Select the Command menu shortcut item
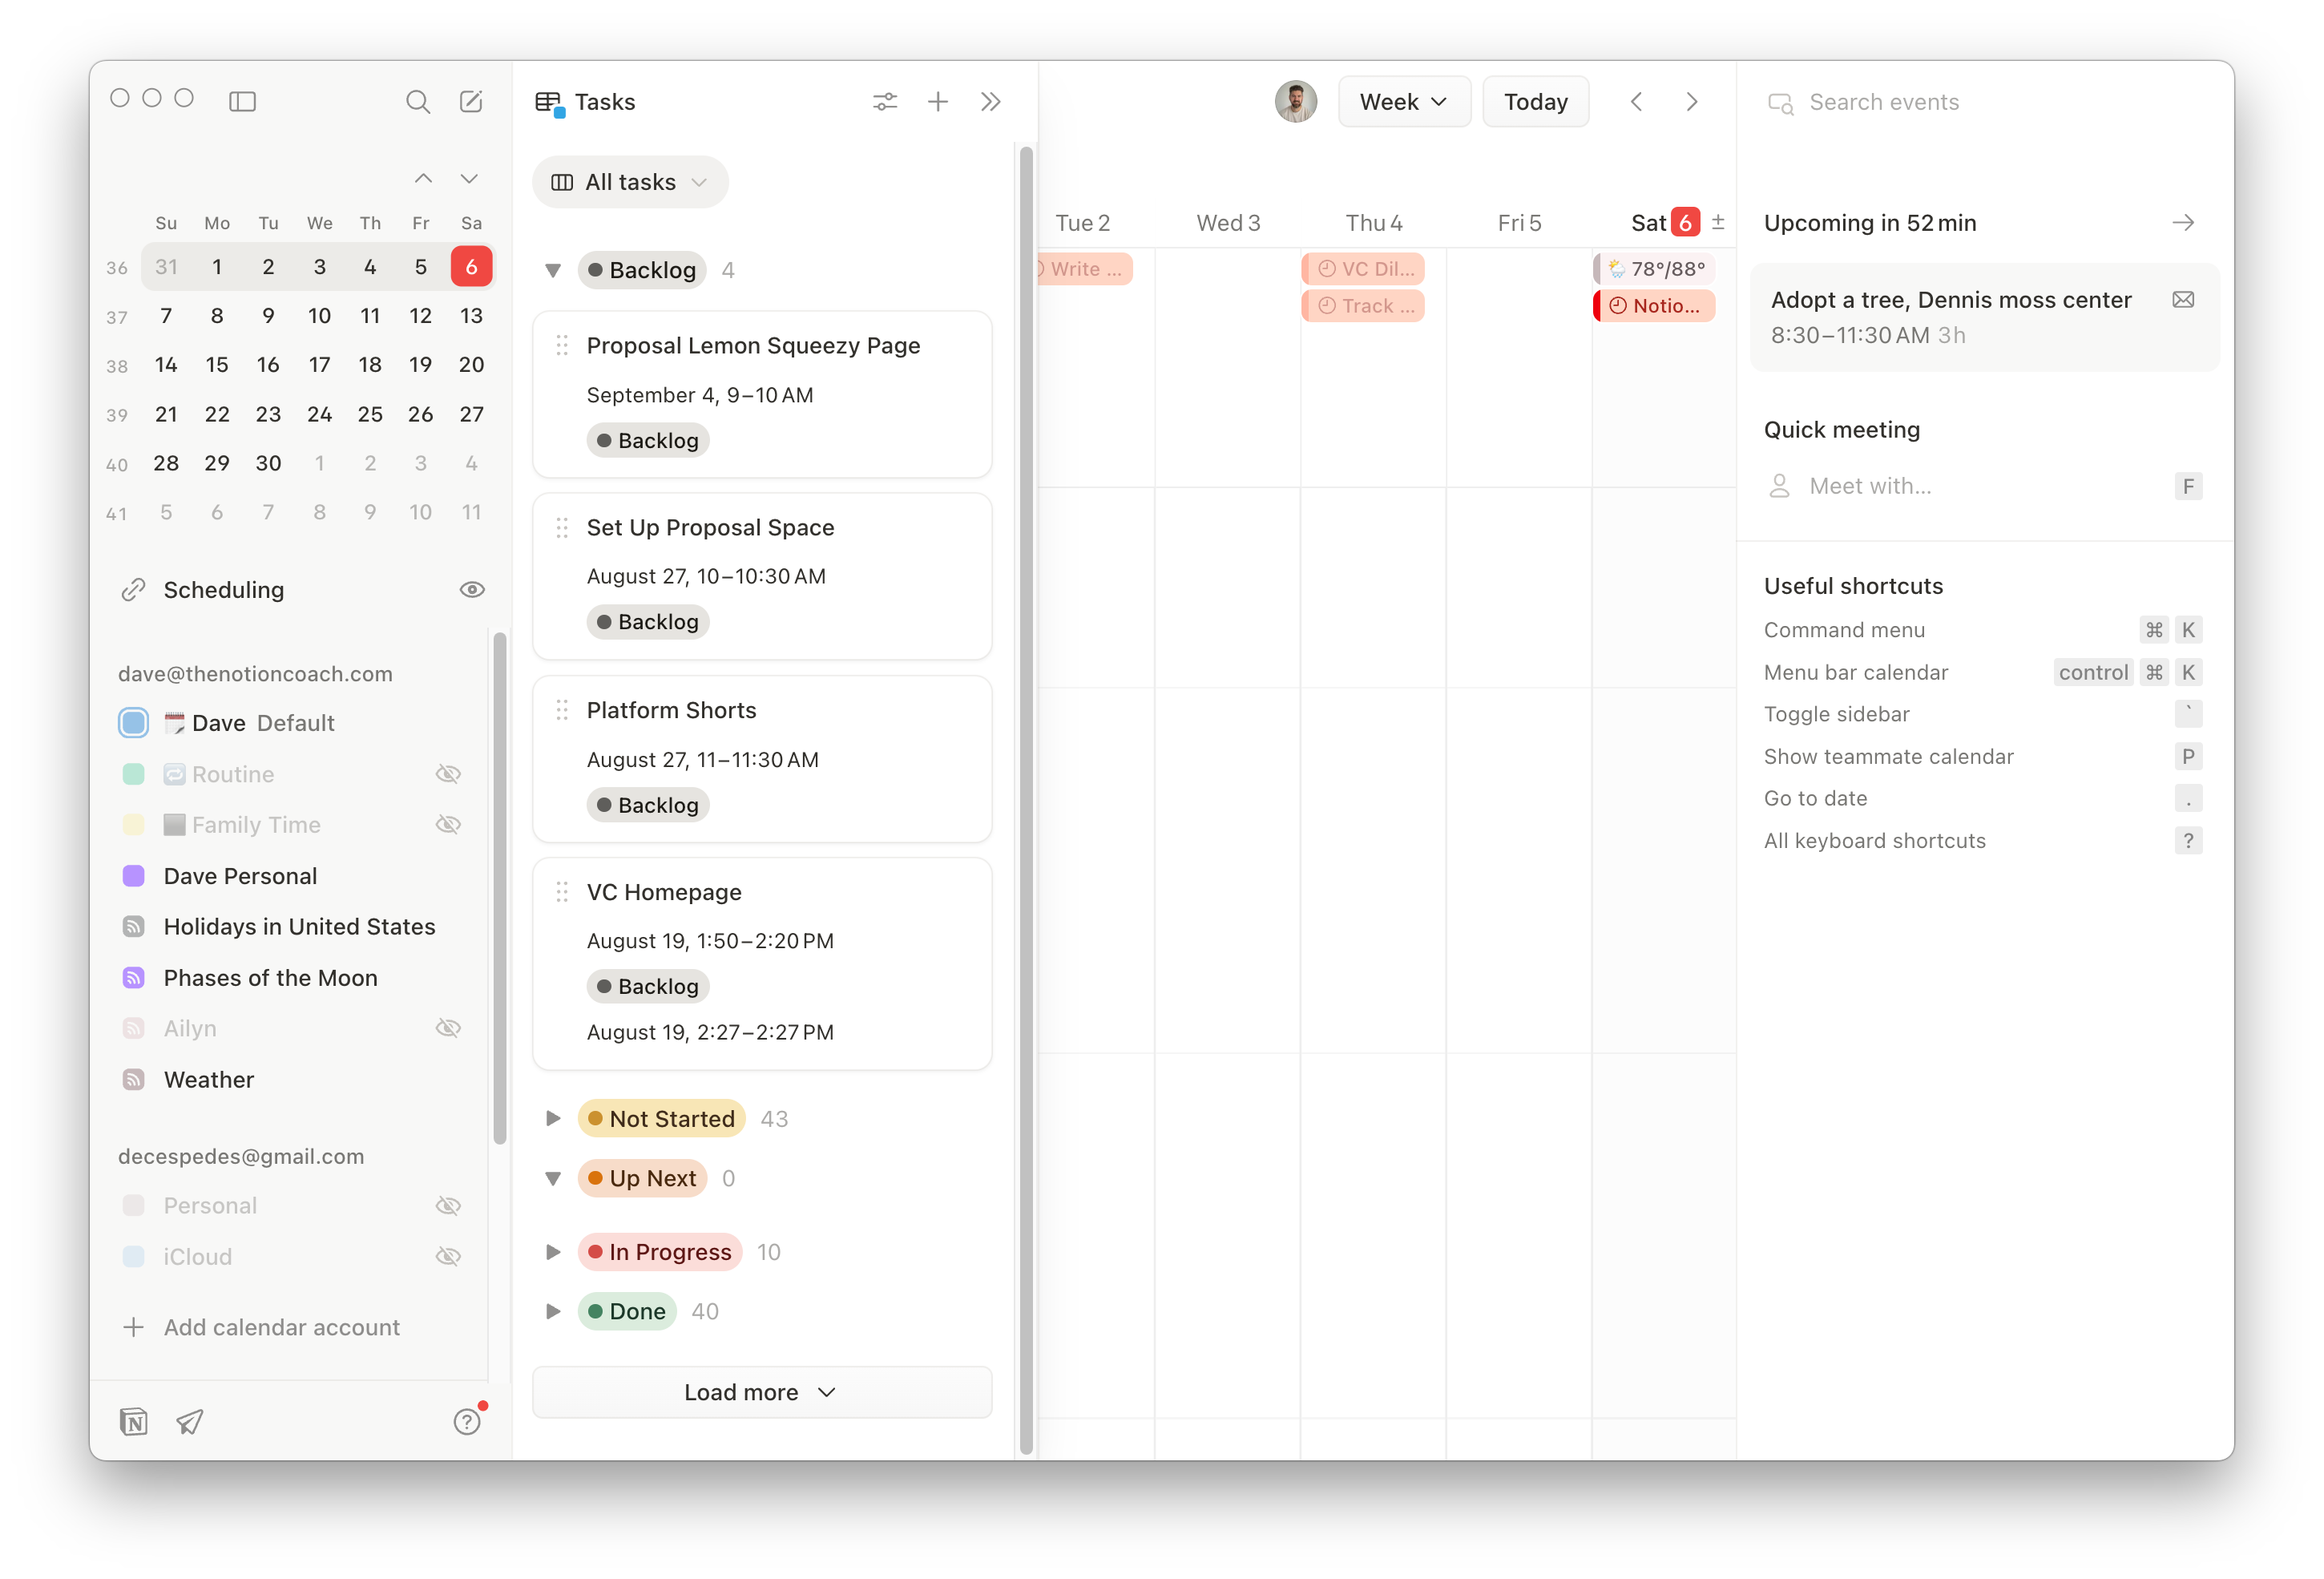Viewport: 2324px width, 1579px height. (1844, 630)
